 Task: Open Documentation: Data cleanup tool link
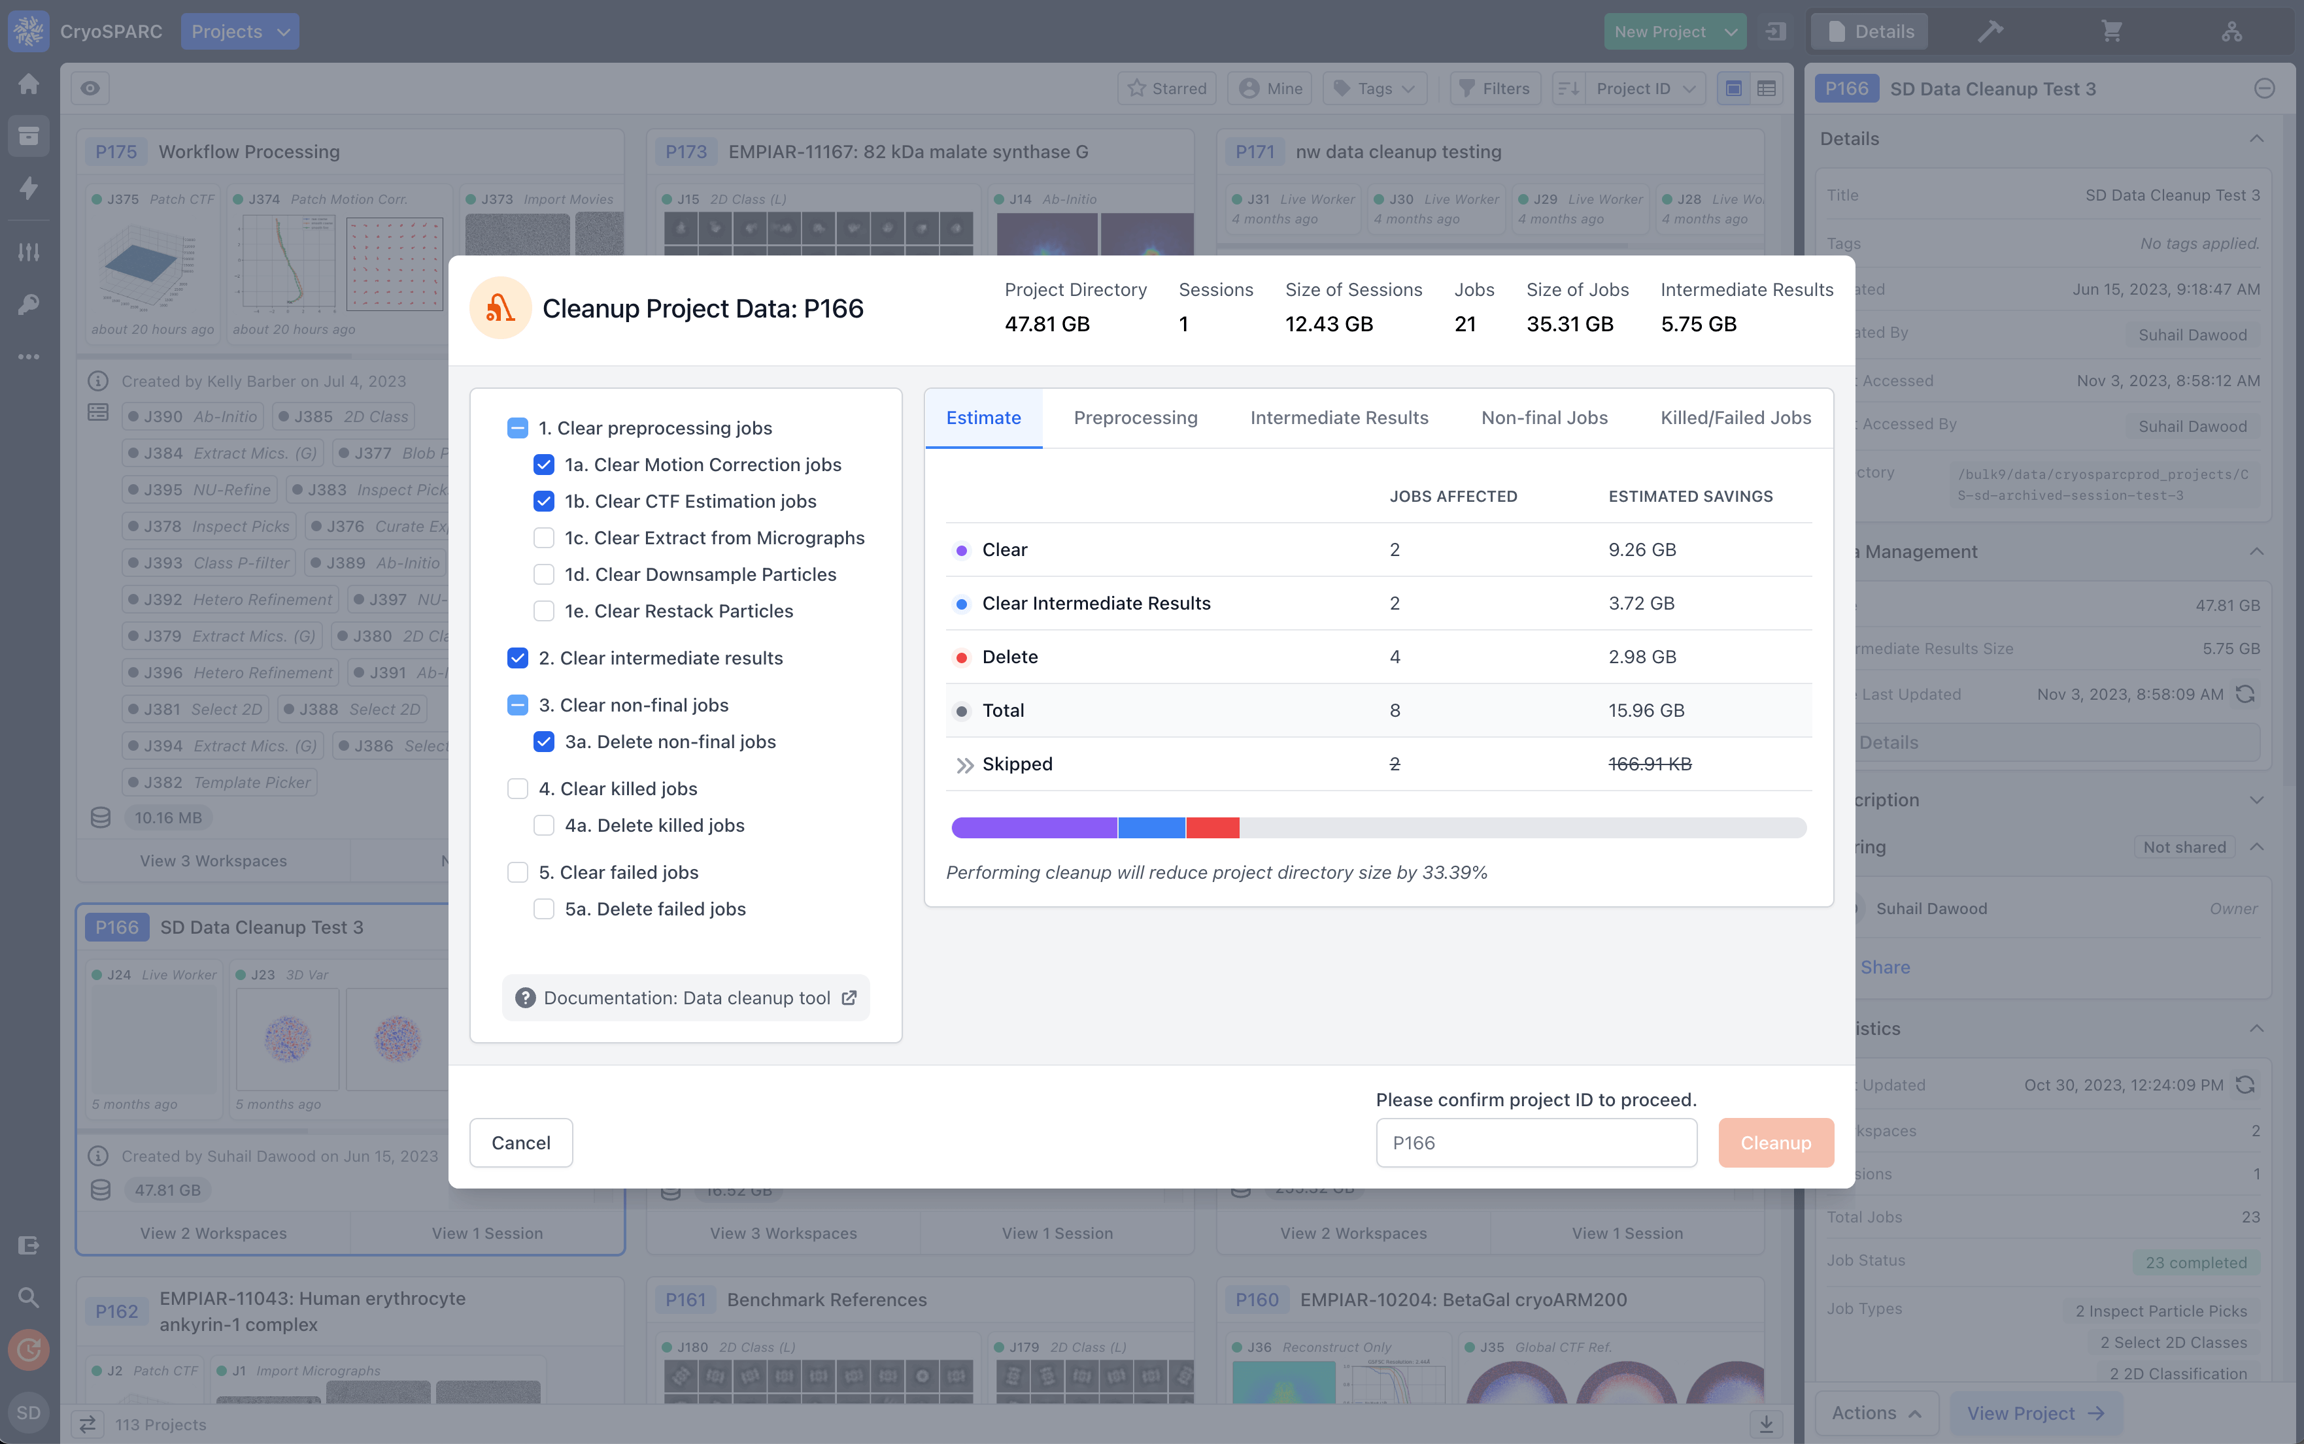(x=686, y=998)
